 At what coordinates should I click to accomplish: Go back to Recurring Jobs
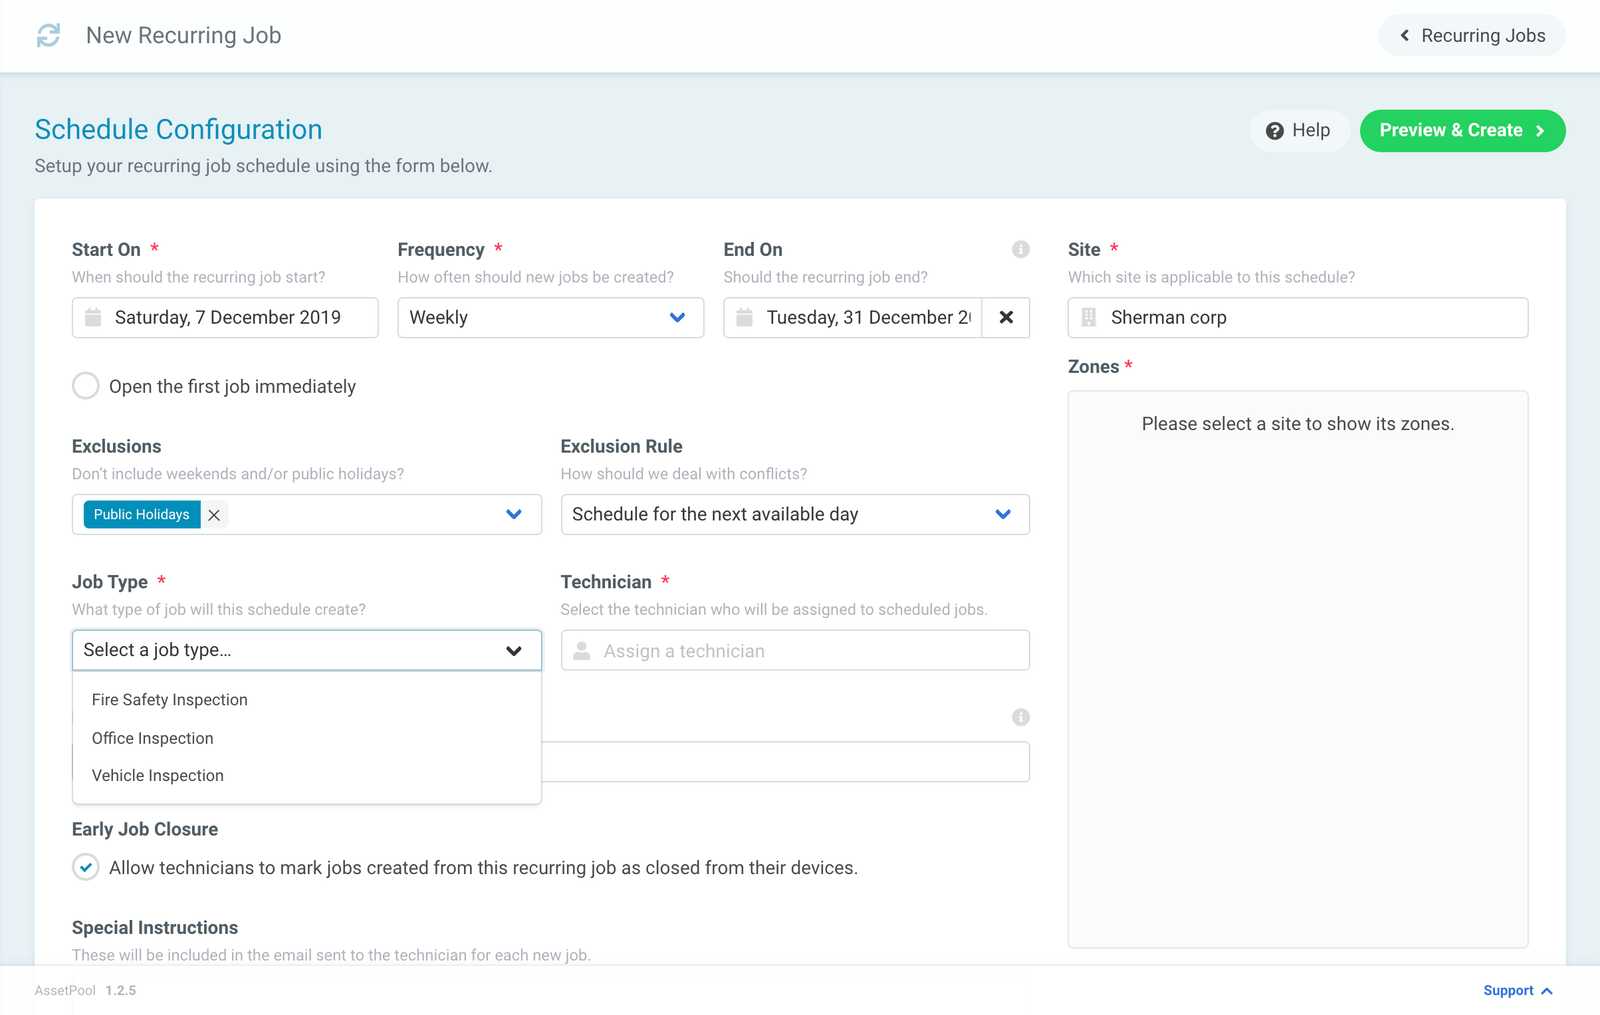(1472, 36)
